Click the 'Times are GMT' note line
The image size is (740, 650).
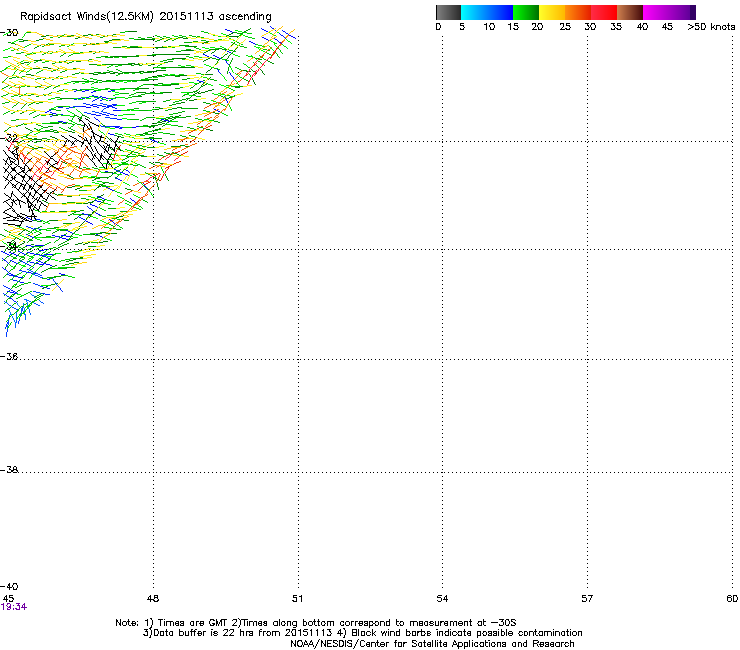[316, 623]
